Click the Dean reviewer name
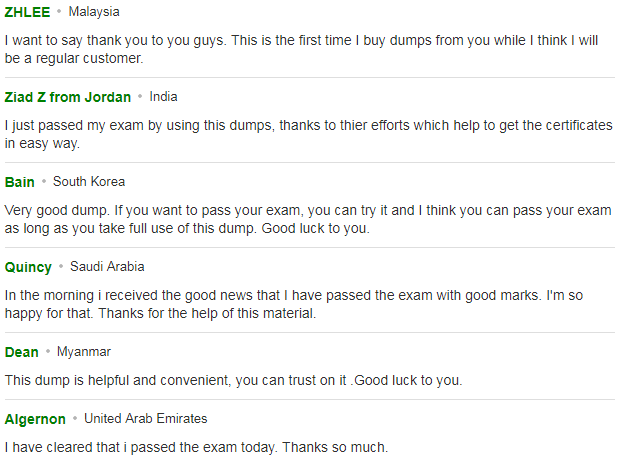 [x=21, y=352]
